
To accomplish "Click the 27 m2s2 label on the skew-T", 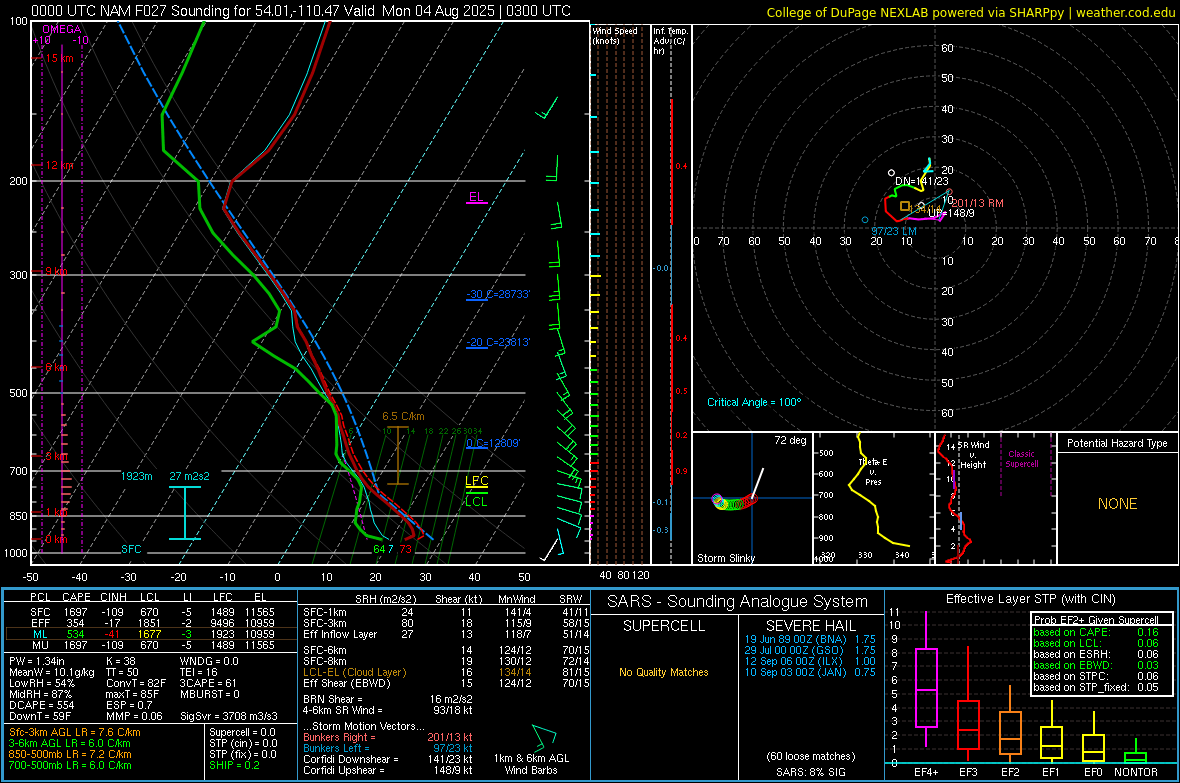I will click(190, 477).
